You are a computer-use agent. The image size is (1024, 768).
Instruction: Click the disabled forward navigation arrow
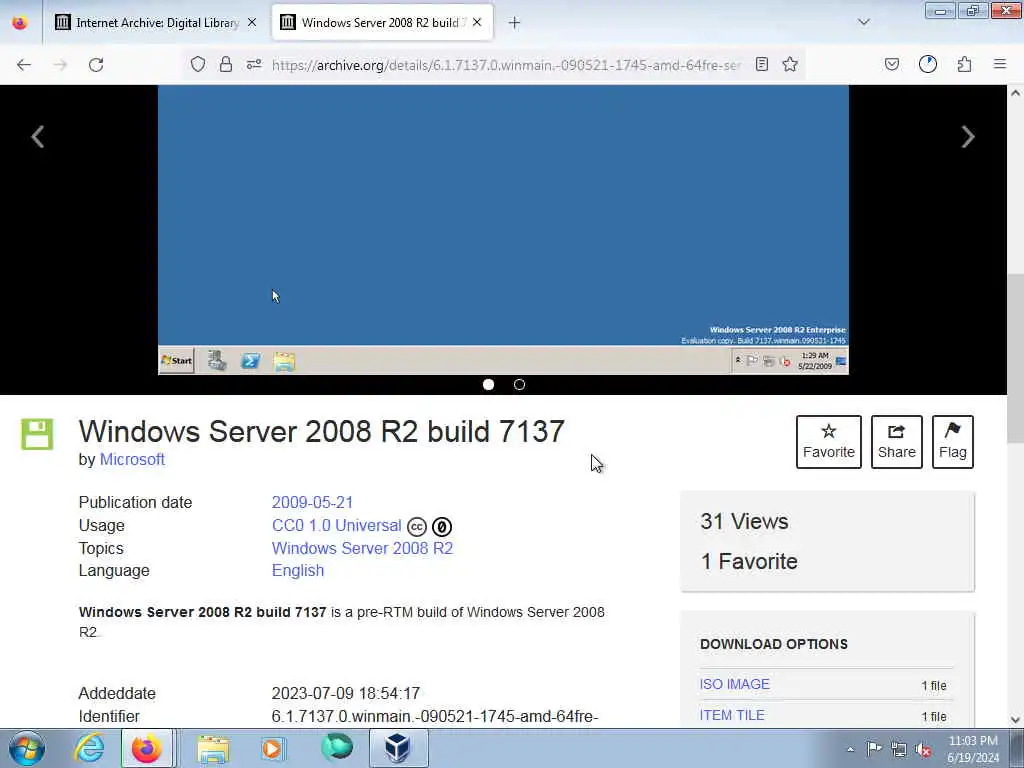tap(60, 65)
